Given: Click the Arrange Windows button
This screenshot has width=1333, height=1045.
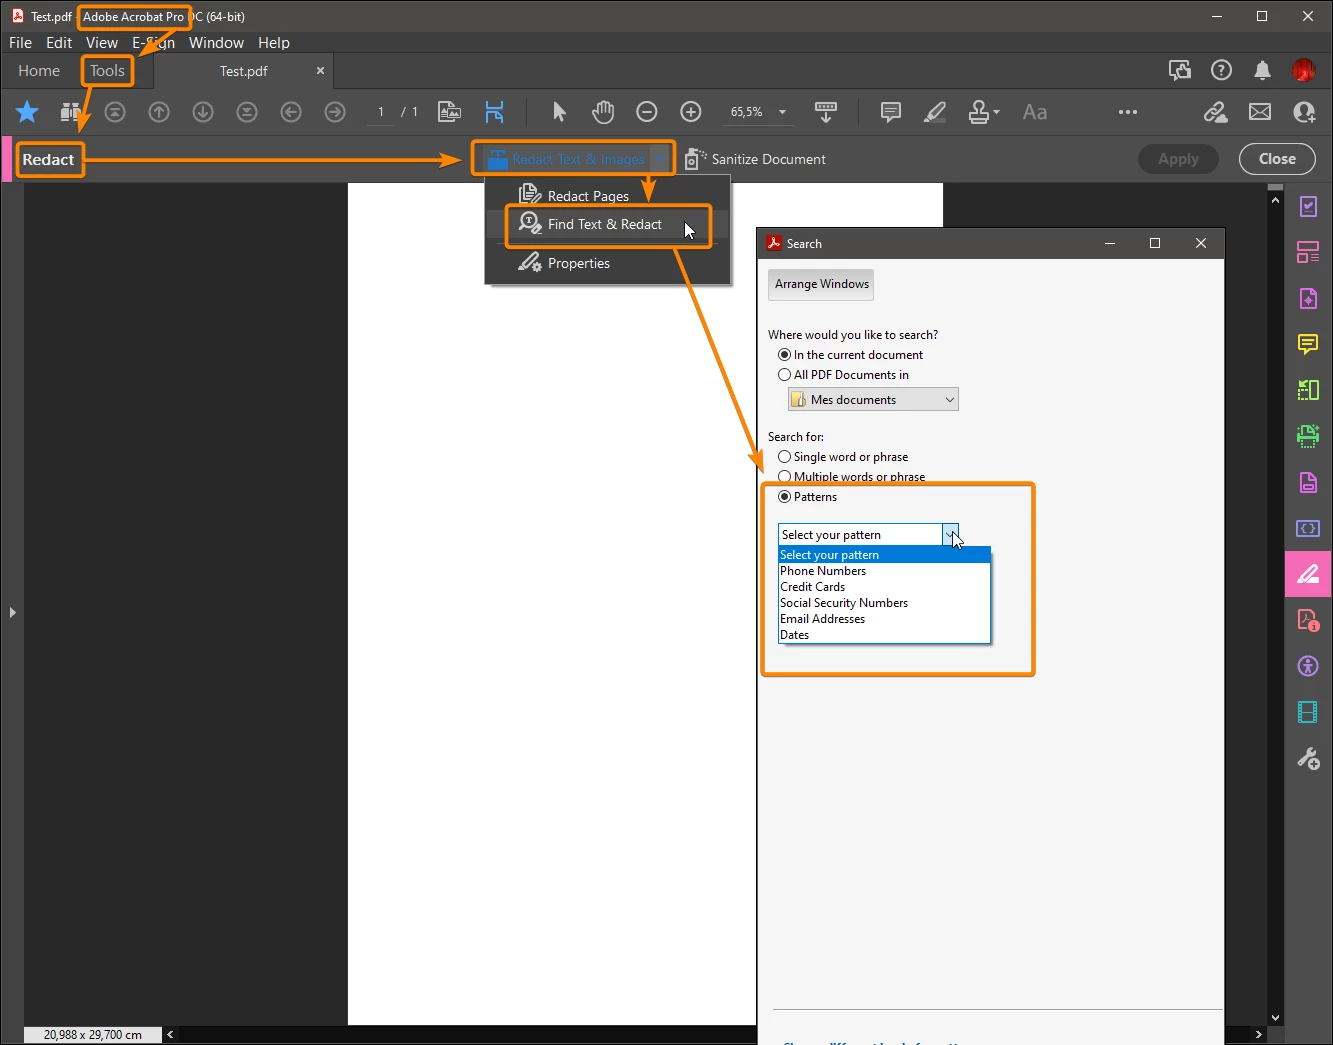Looking at the screenshot, I should click(821, 284).
